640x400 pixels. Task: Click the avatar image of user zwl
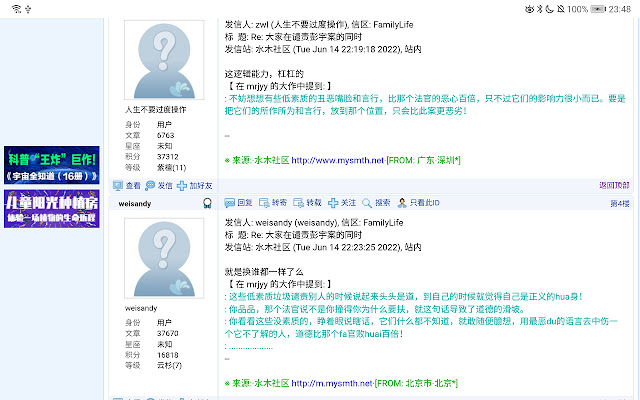[x=164, y=60]
